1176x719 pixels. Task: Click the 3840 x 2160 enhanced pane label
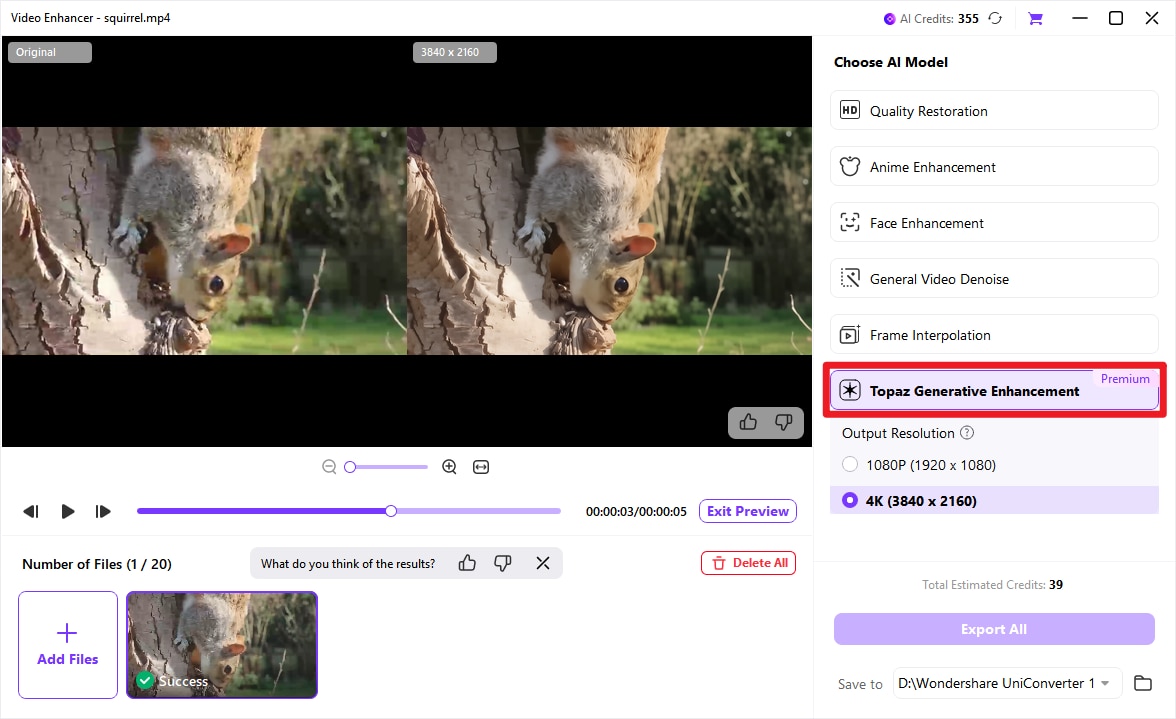[x=454, y=52]
